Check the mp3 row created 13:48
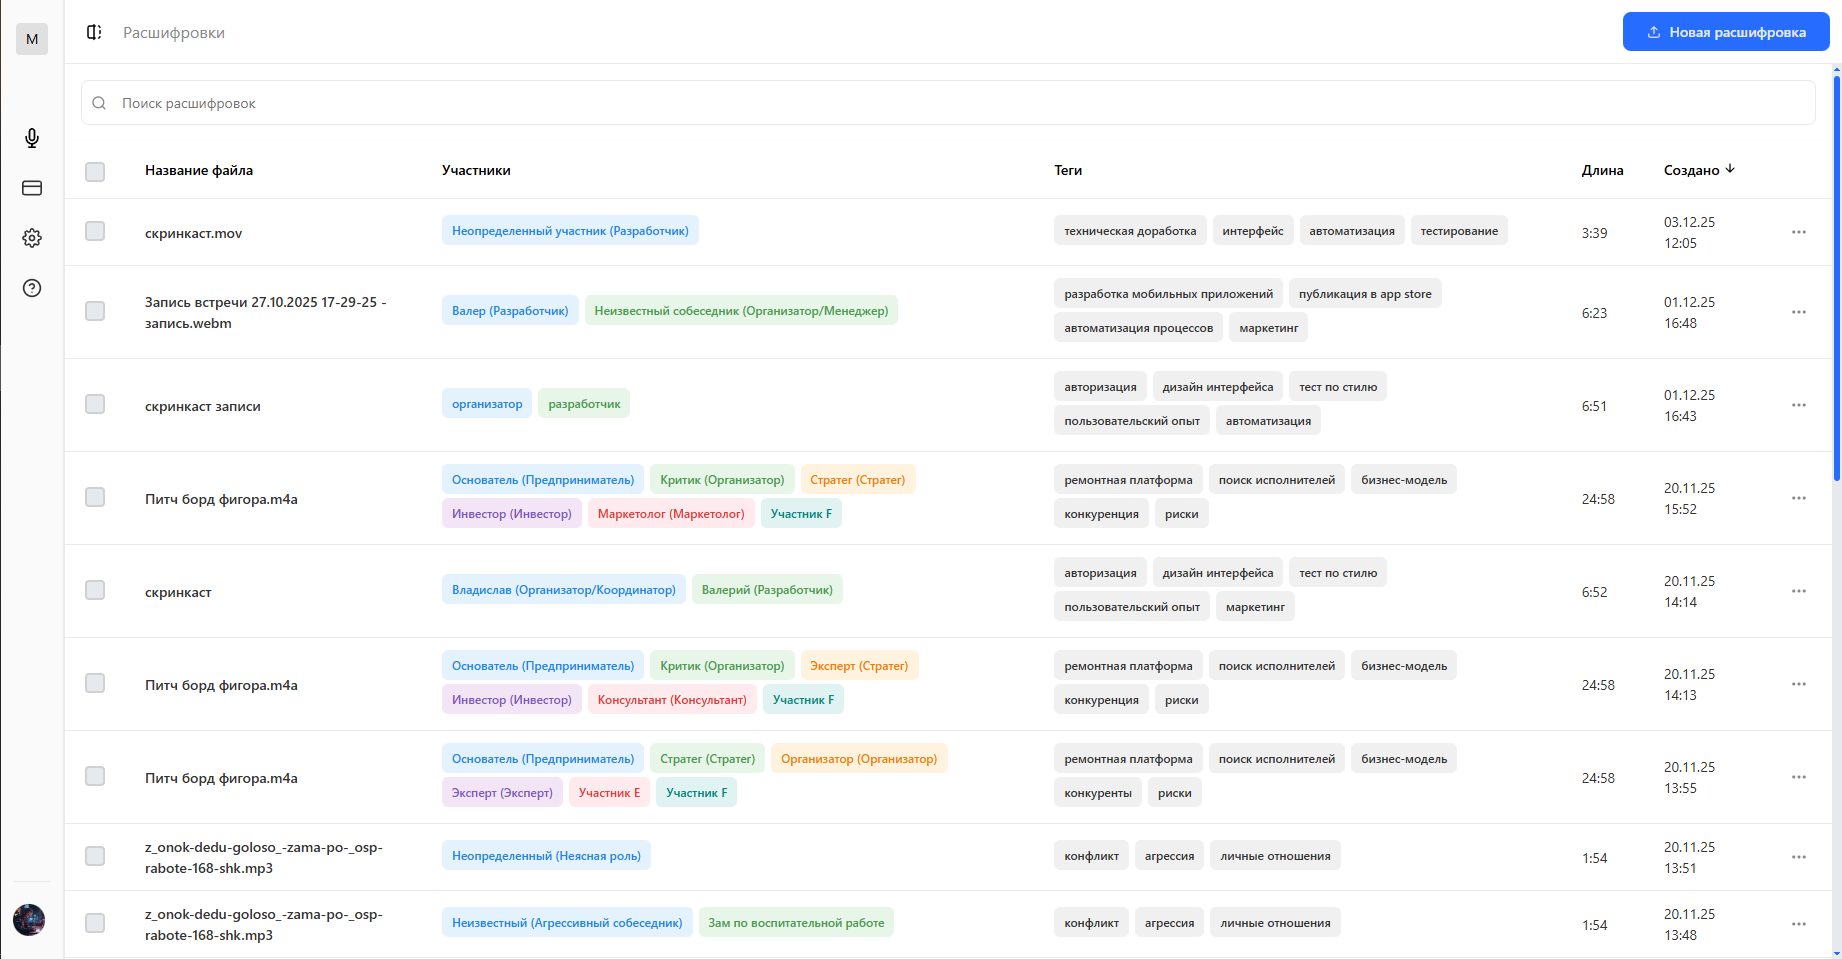 [95, 923]
